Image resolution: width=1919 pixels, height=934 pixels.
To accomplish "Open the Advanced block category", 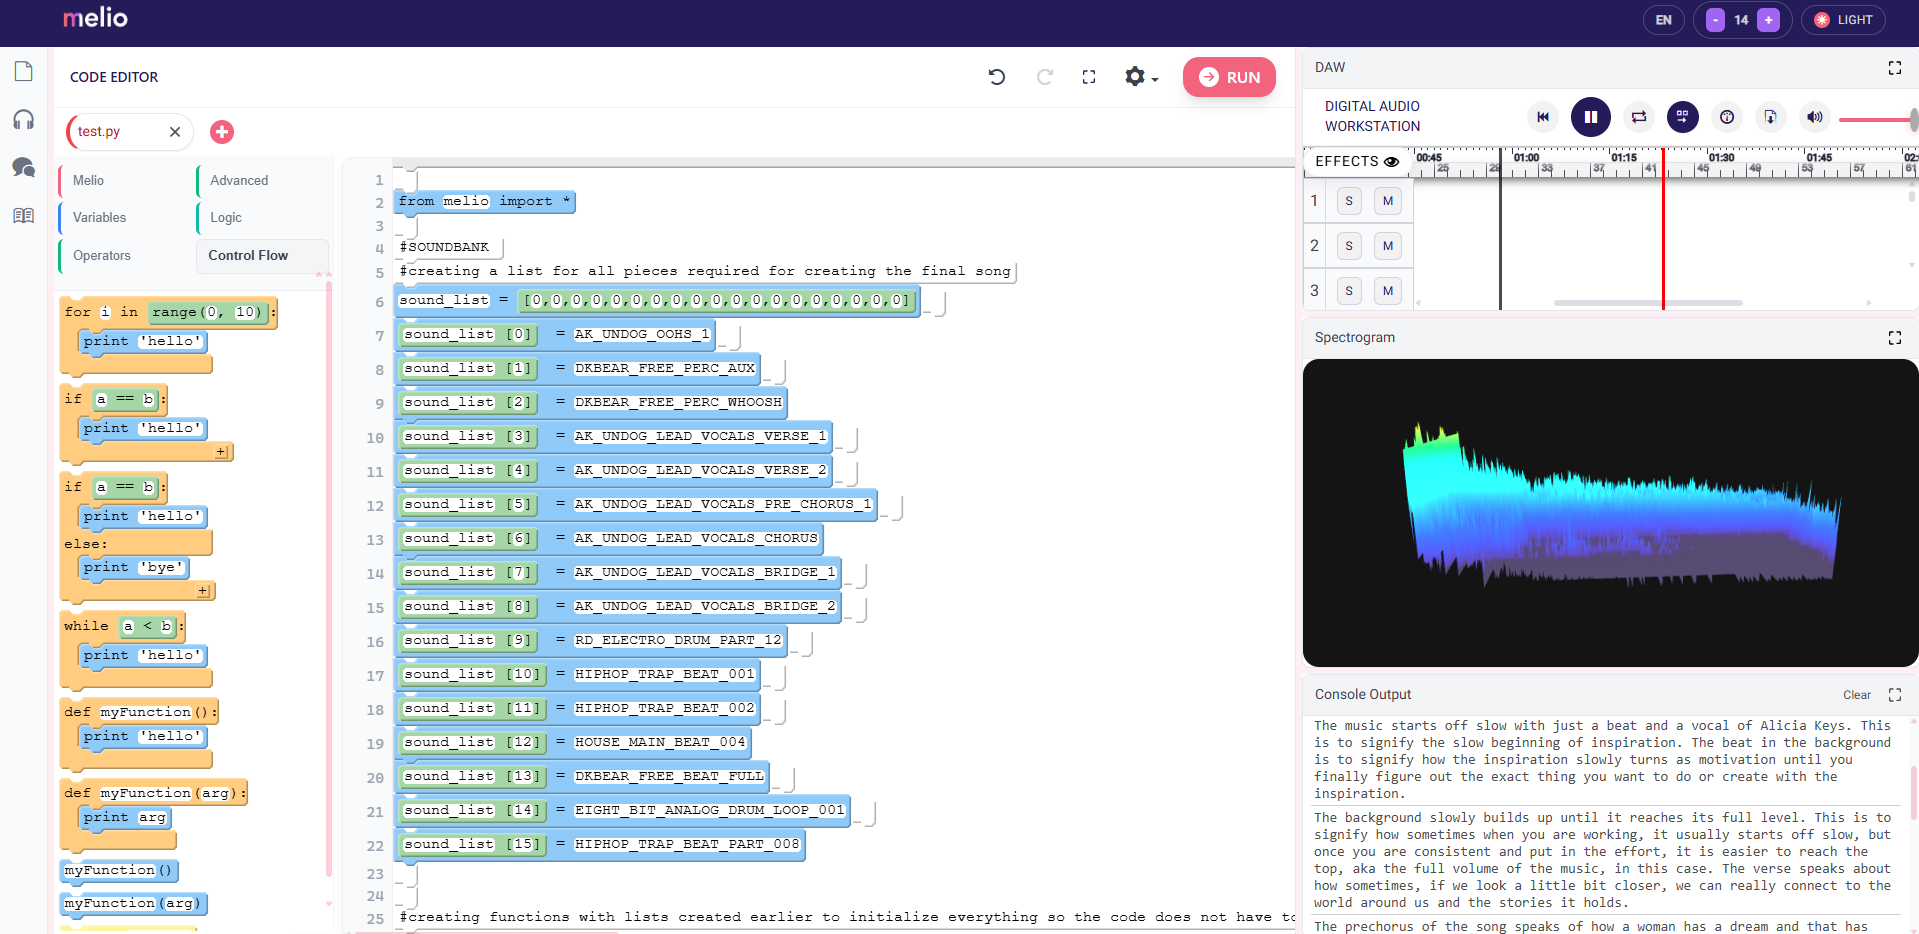I will pyautogui.click(x=239, y=181).
